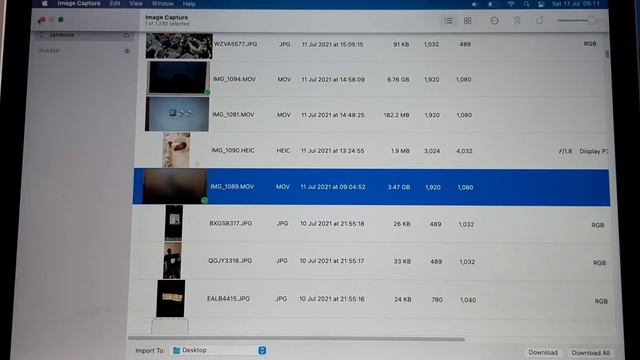Select the BXGS8317.JPG thumbnail

(173, 222)
